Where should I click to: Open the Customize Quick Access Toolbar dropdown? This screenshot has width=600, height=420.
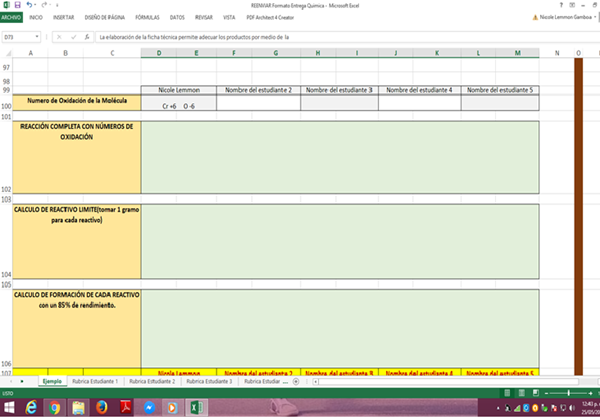(x=57, y=5)
